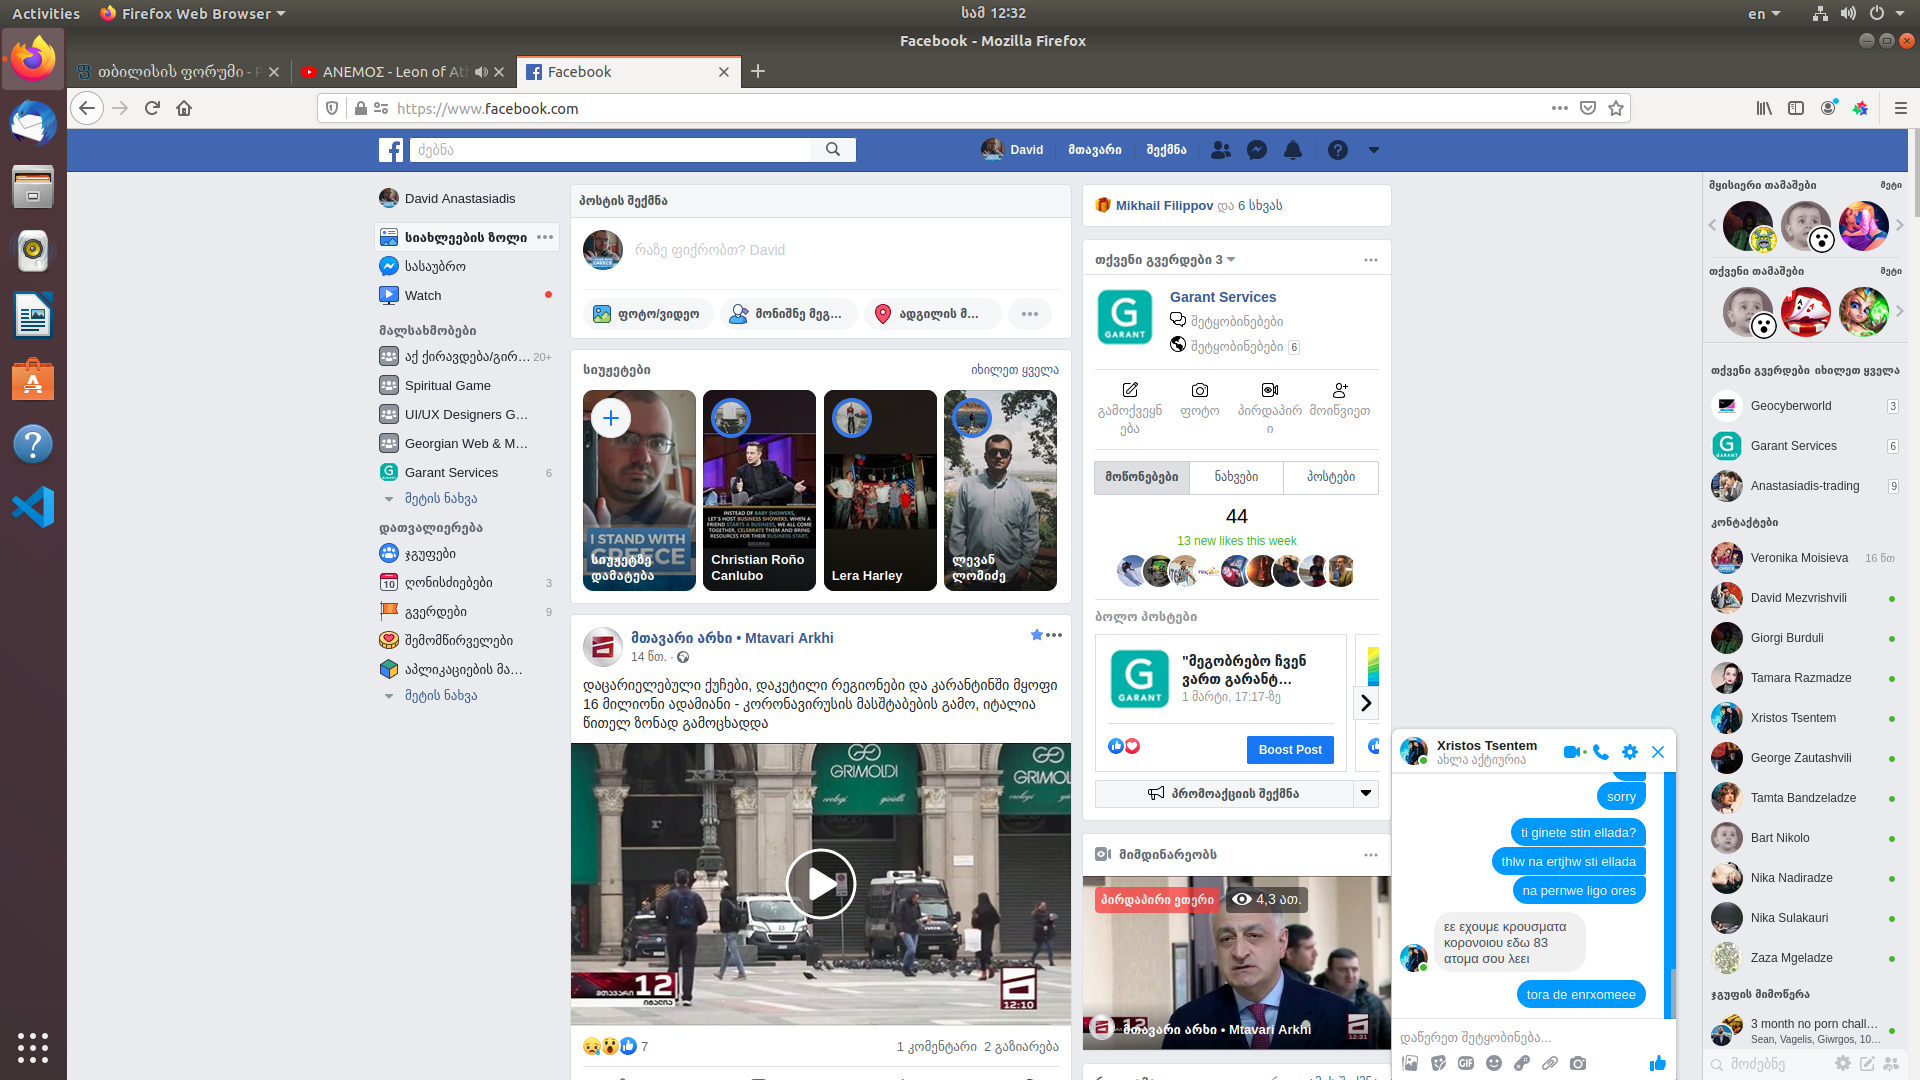Switch to the პოსტები tab
This screenshot has height=1080, width=1920.
pyautogui.click(x=1330, y=477)
